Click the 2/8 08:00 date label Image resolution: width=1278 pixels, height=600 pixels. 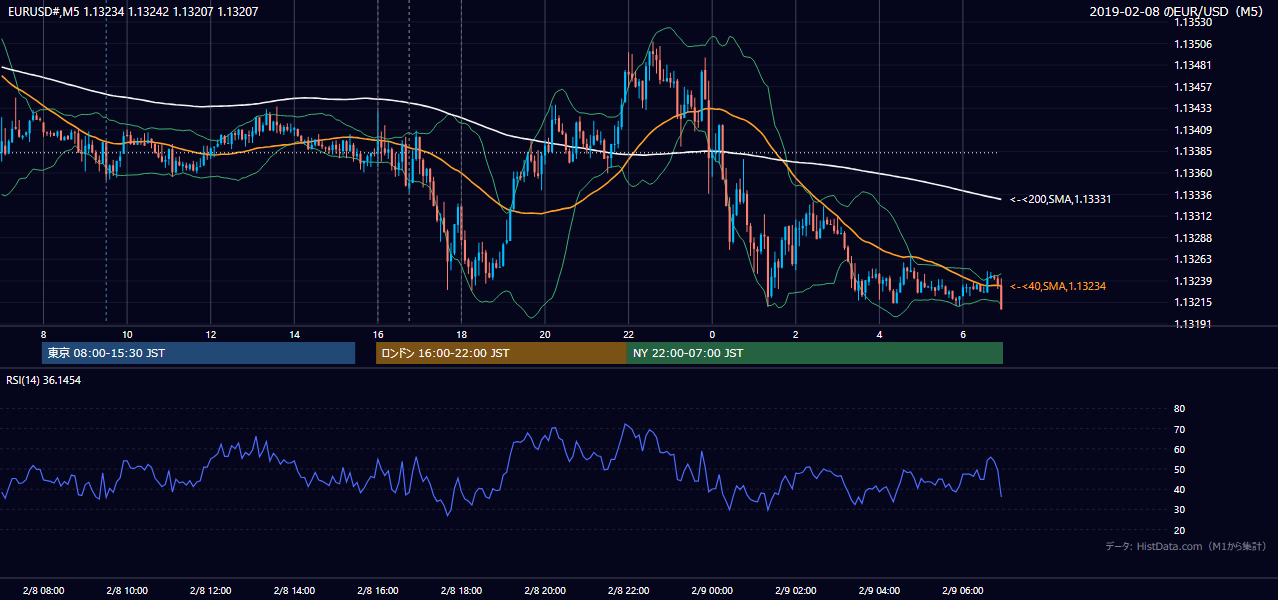(x=43, y=591)
